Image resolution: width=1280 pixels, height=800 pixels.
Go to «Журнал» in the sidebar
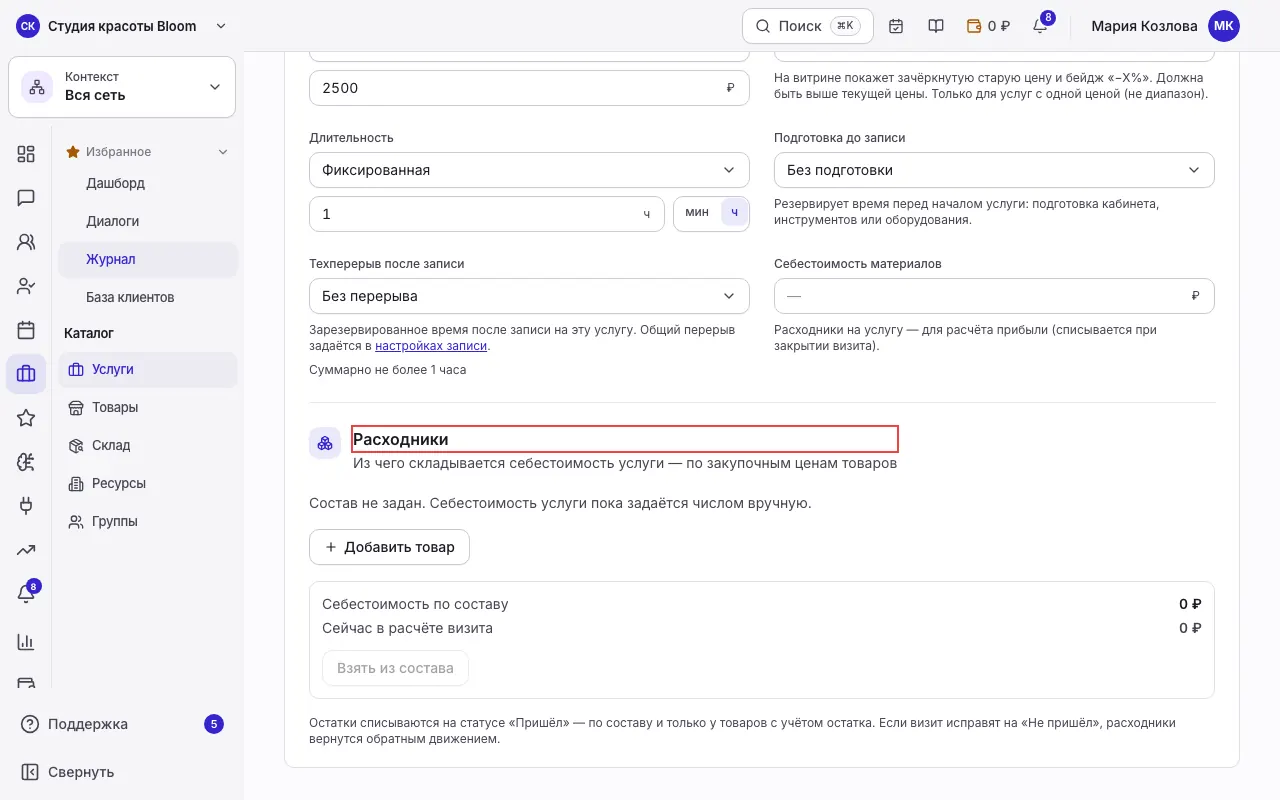pyautogui.click(x=148, y=259)
